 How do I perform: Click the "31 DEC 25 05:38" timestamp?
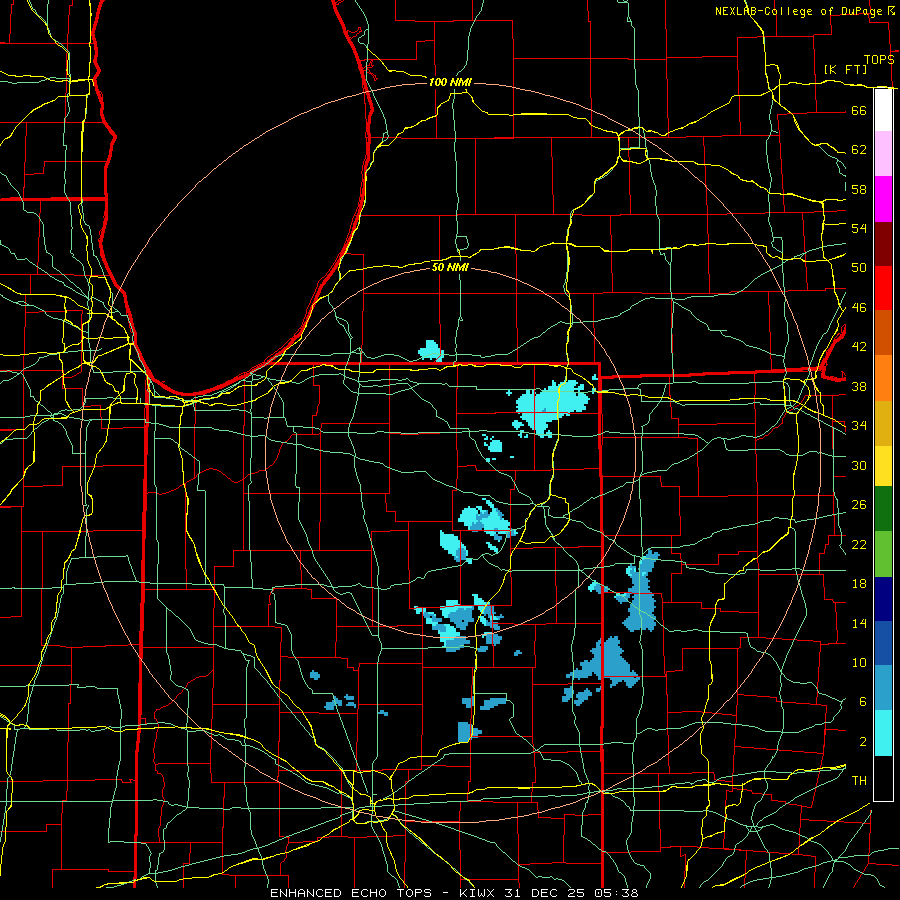click(x=571, y=893)
